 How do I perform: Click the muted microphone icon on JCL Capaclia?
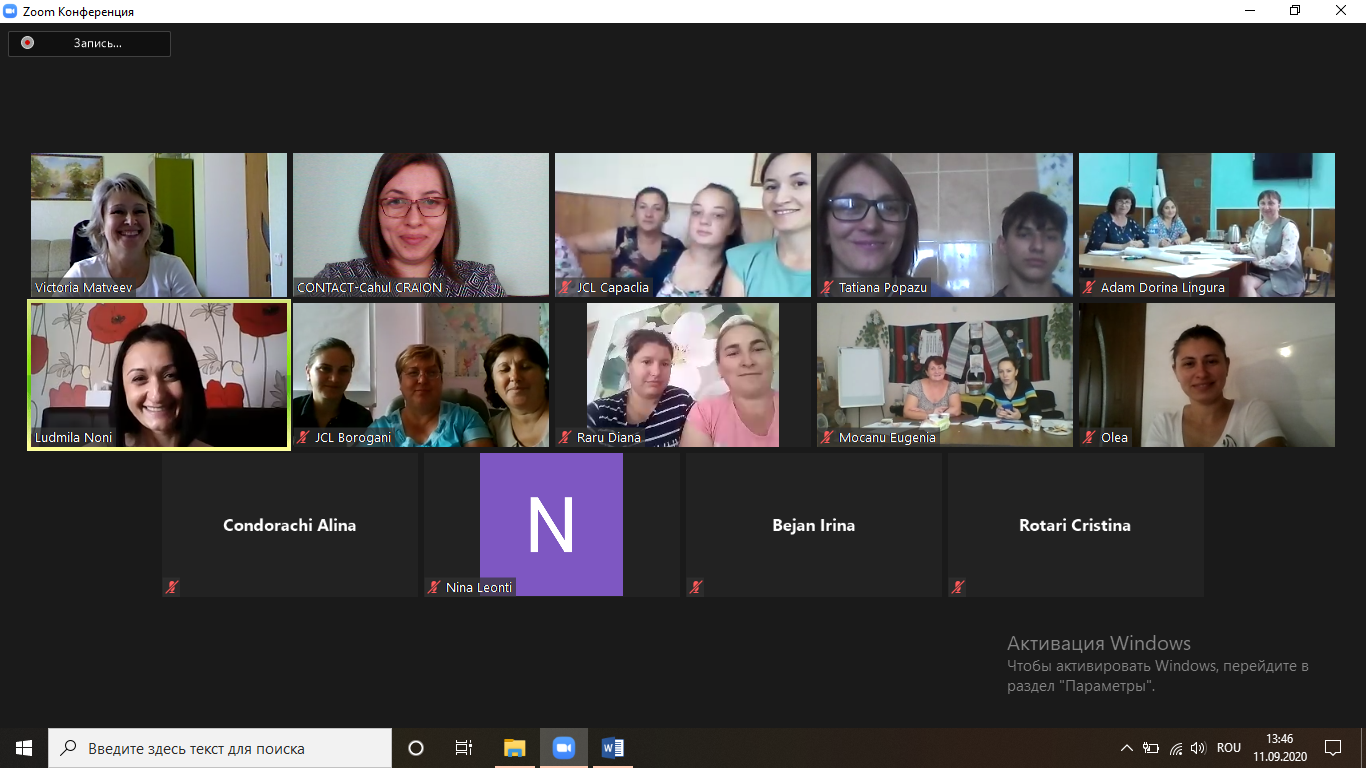click(564, 288)
